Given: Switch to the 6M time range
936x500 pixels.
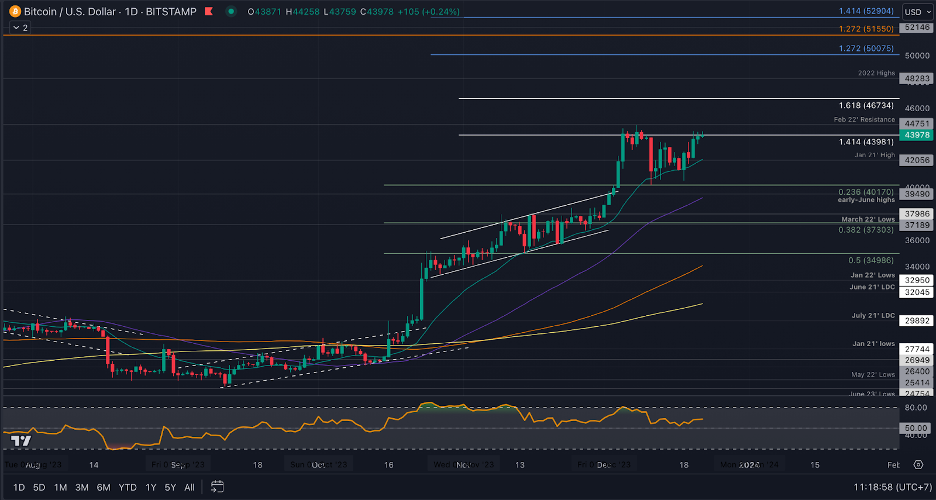Looking at the screenshot, I should coord(103,487).
